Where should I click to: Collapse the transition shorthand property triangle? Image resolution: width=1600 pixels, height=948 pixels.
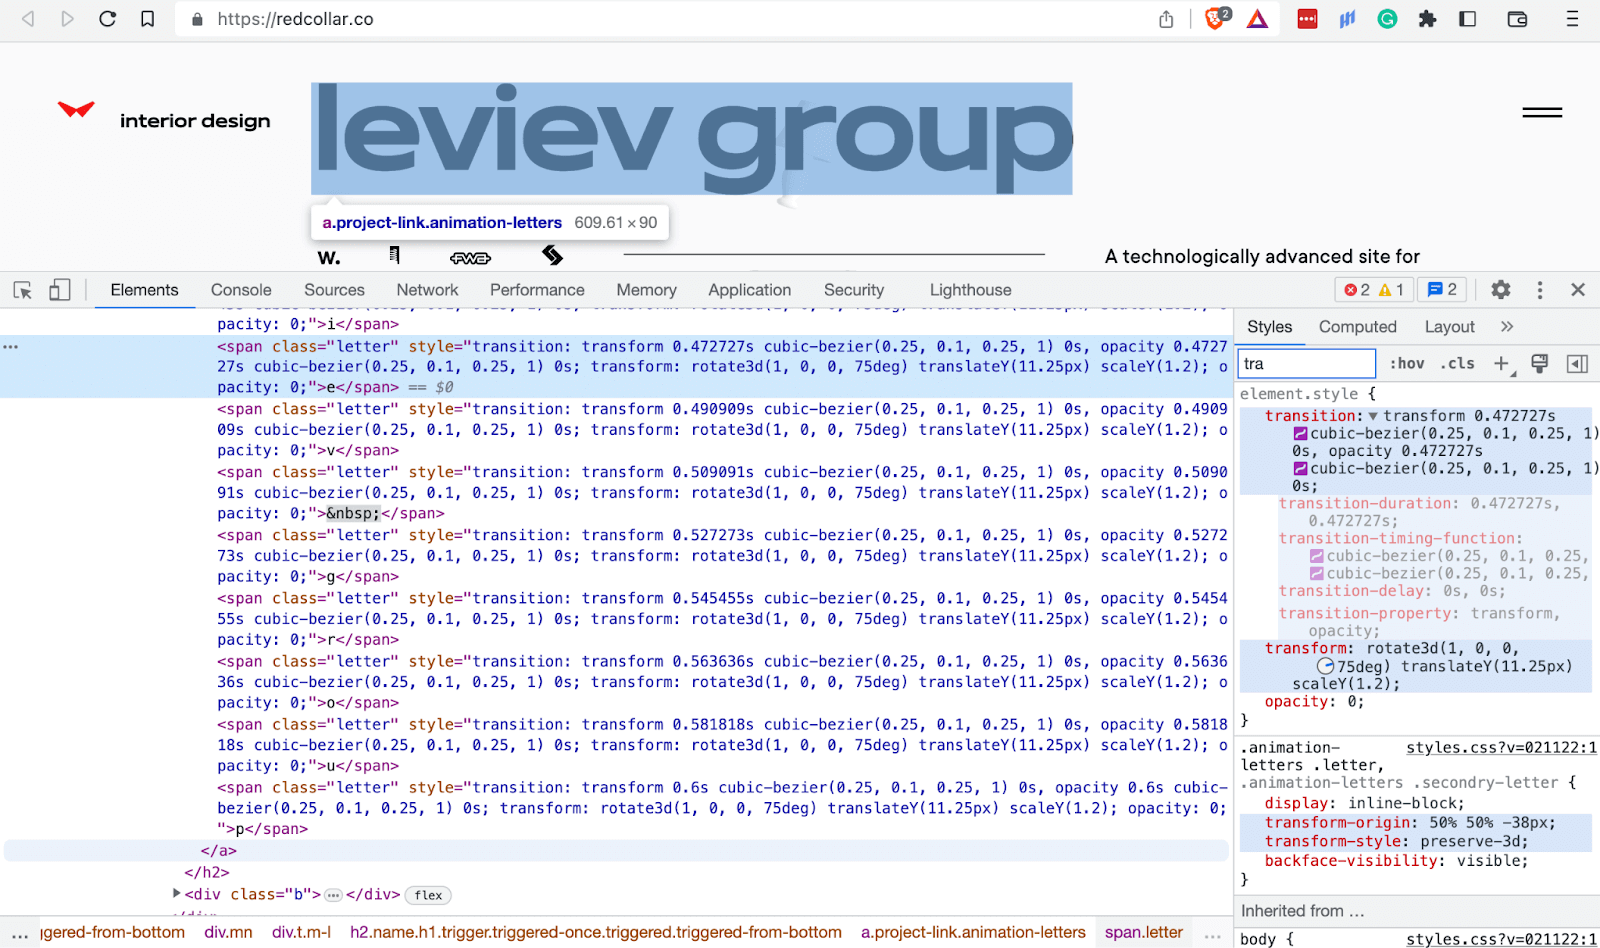[x=1373, y=416]
